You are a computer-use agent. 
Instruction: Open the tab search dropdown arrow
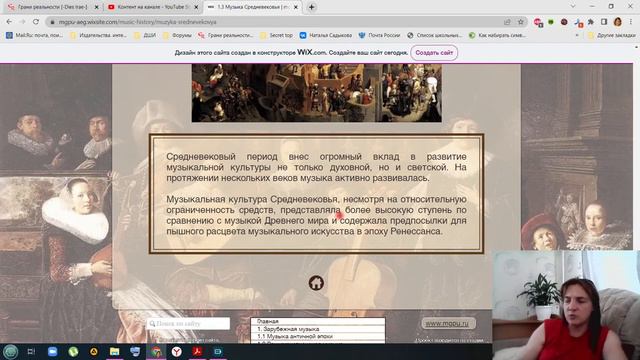click(x=573, y=7)
